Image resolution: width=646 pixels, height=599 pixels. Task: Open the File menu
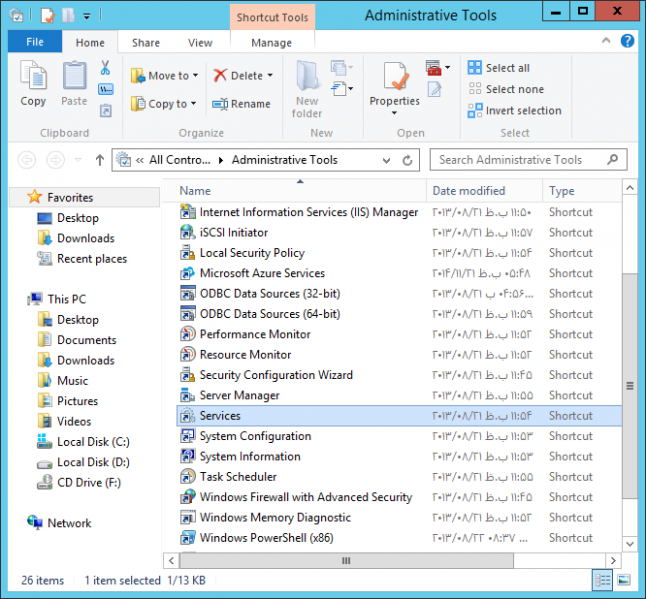35,42
